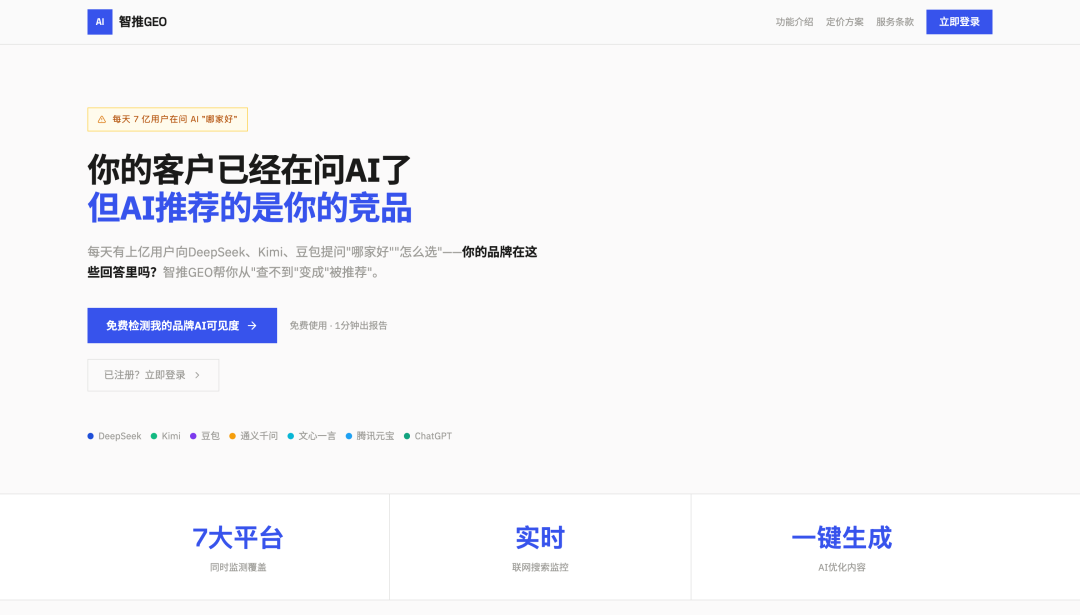
Task: Open the 定价方案 navigation item
Action: [844, 22]
